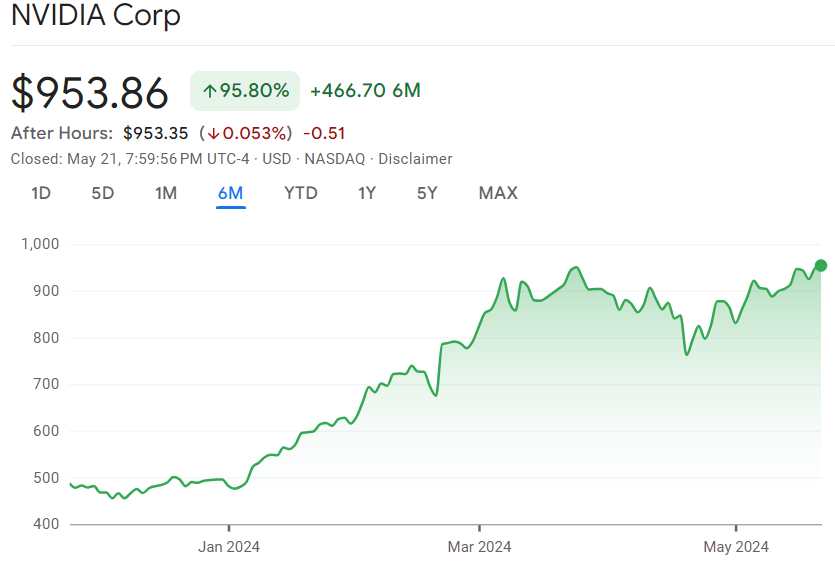The image size is (835, 577).
Task: Click the NVIDIA Corp heading
Action: pyautogui.click(x=96, y=15)
